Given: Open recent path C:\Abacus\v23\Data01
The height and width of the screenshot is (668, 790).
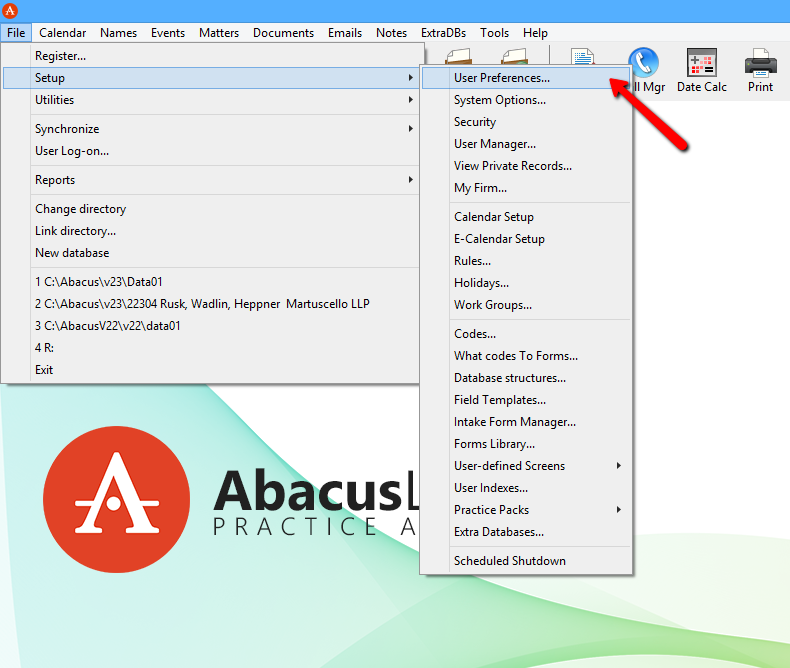Looking at the screenshot, I should (x=212, y=282).
